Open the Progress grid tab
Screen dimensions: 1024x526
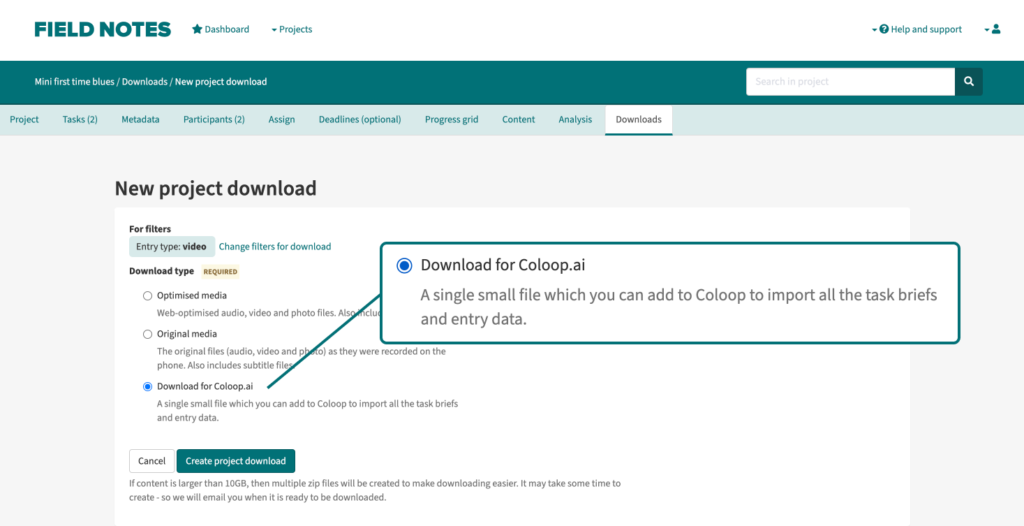(451, 120)
